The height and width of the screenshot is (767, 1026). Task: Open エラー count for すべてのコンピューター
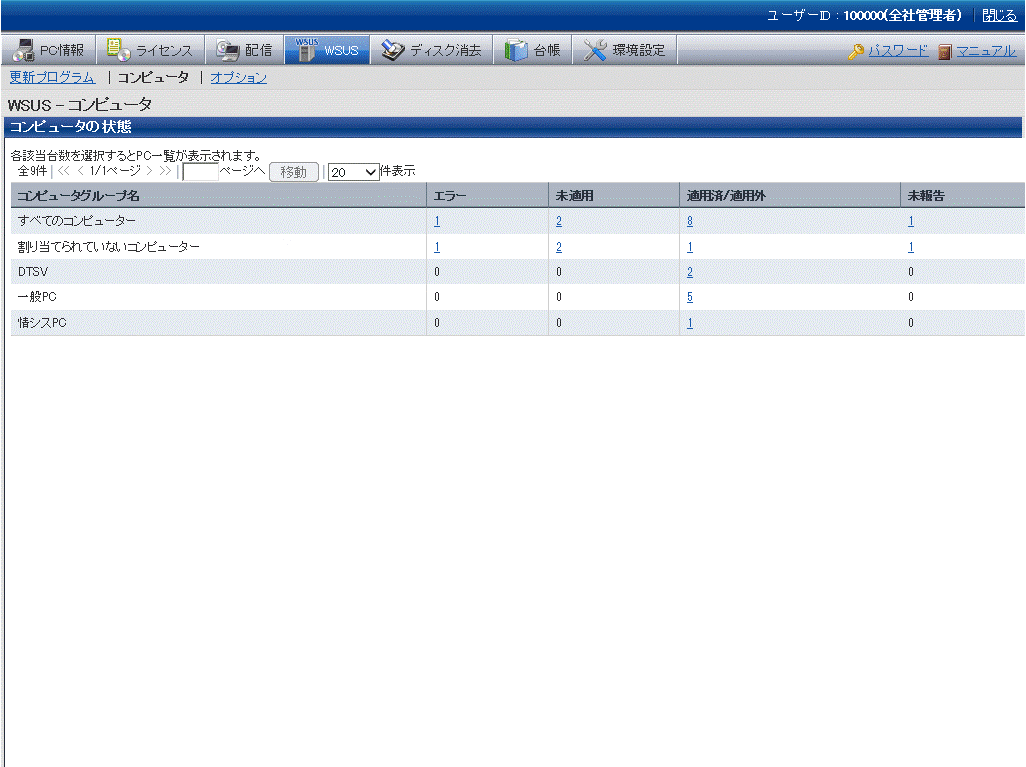pyautogui.click(x=437, y=221)
